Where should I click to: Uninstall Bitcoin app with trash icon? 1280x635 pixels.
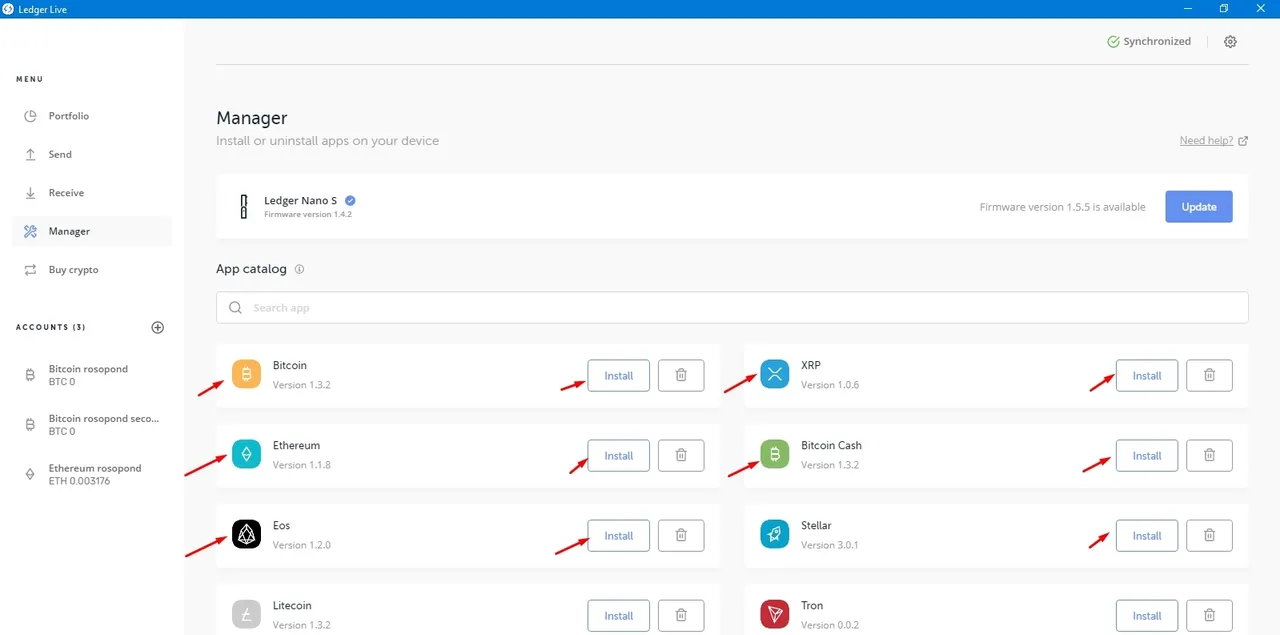pos(681,375)
